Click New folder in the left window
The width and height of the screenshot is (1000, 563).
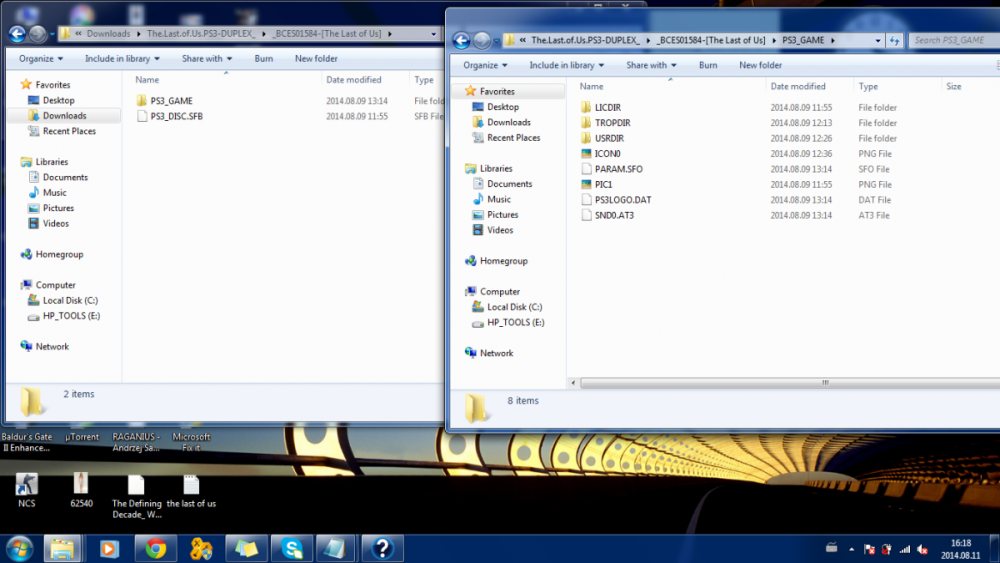(x=316, y=59)
